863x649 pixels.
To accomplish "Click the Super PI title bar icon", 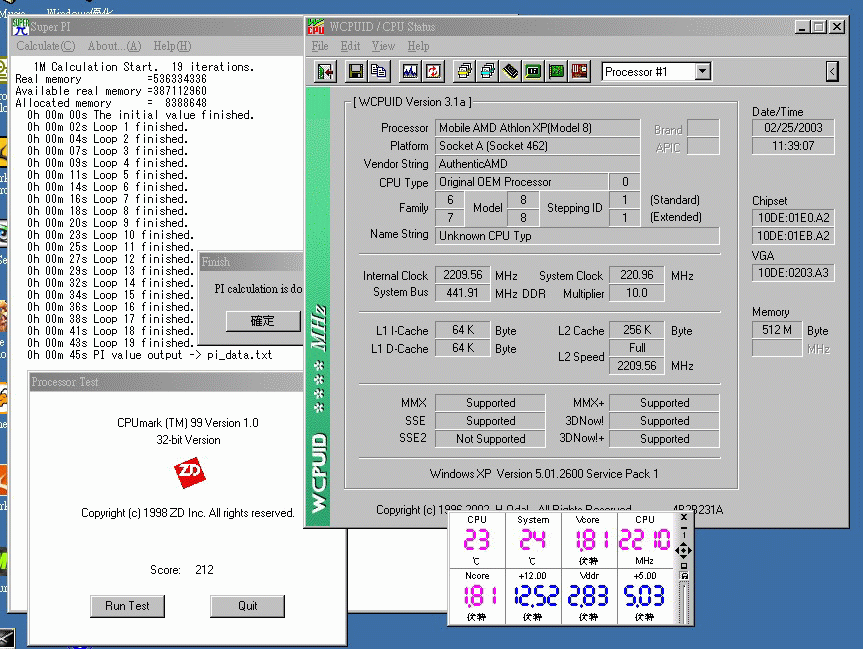I will 21,26.
